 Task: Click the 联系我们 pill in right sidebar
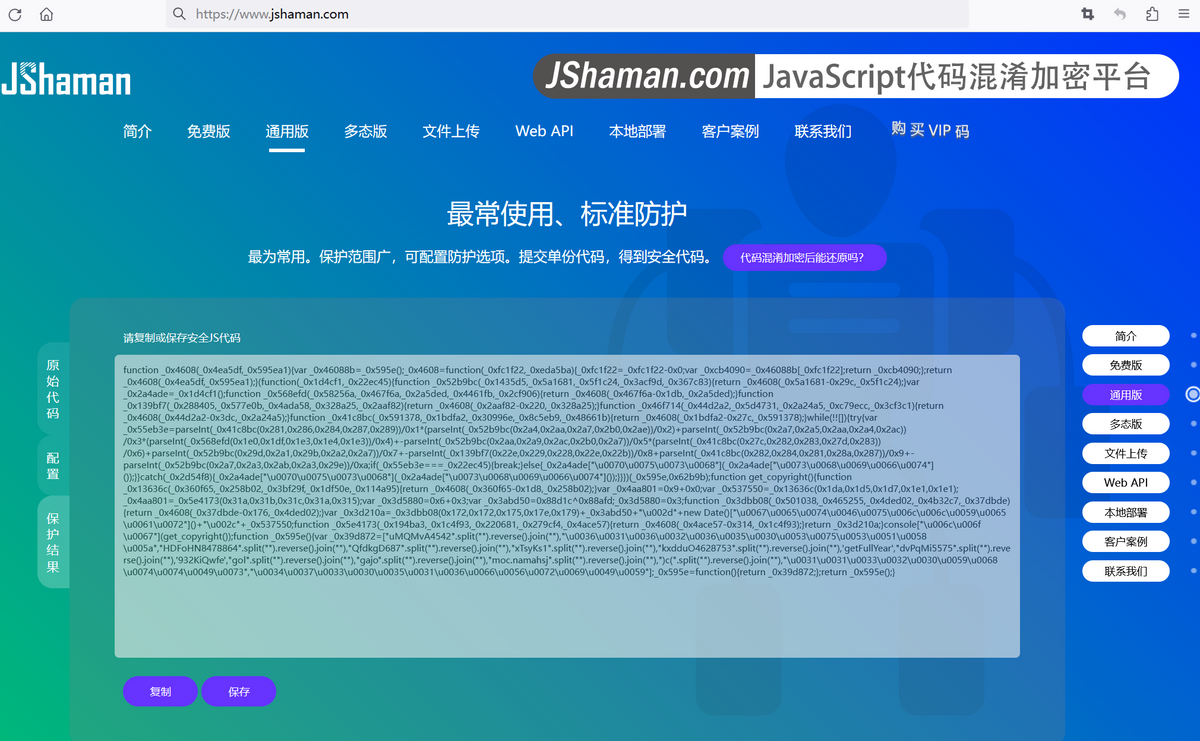[x=1126, y=572]
